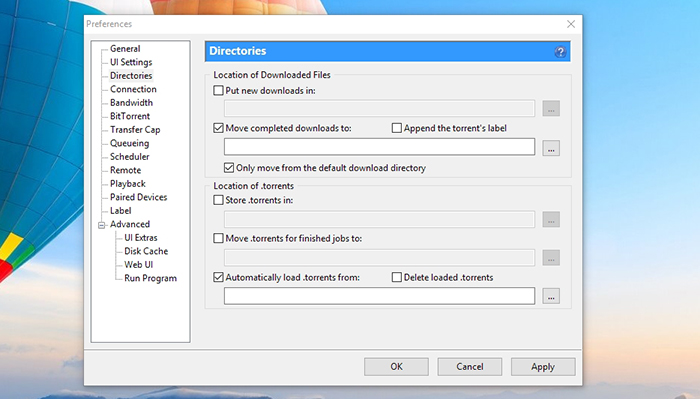Go to Connection settings
Screen dimensions: 700x399
[133, 89]
